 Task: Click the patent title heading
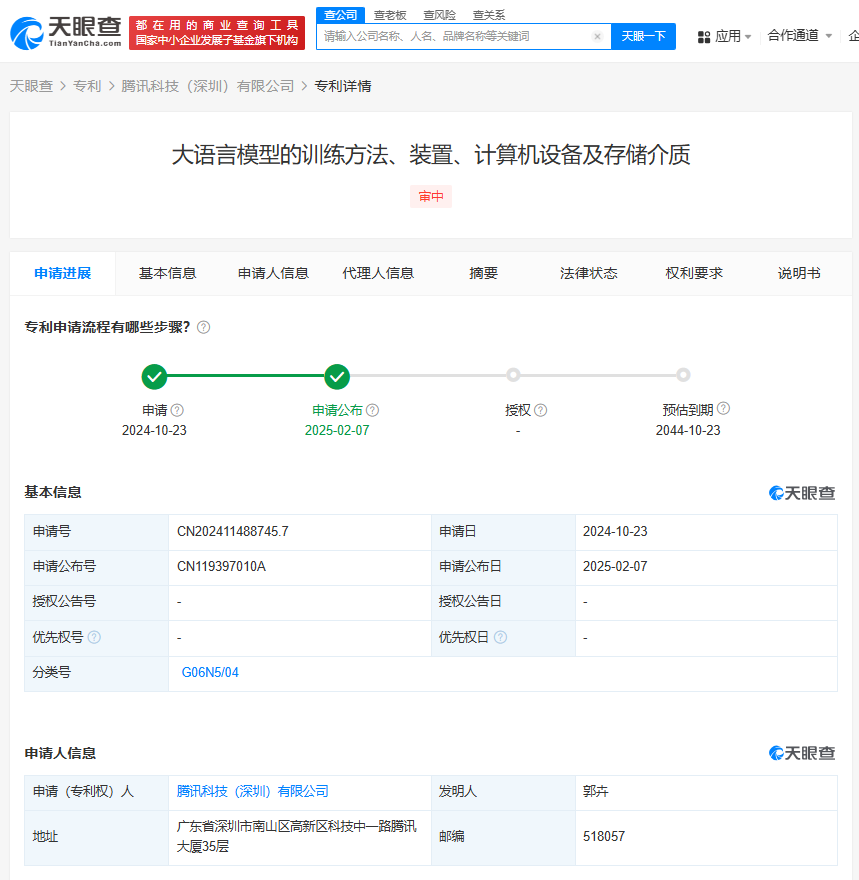pyautogui.click(x=431, y=155)
